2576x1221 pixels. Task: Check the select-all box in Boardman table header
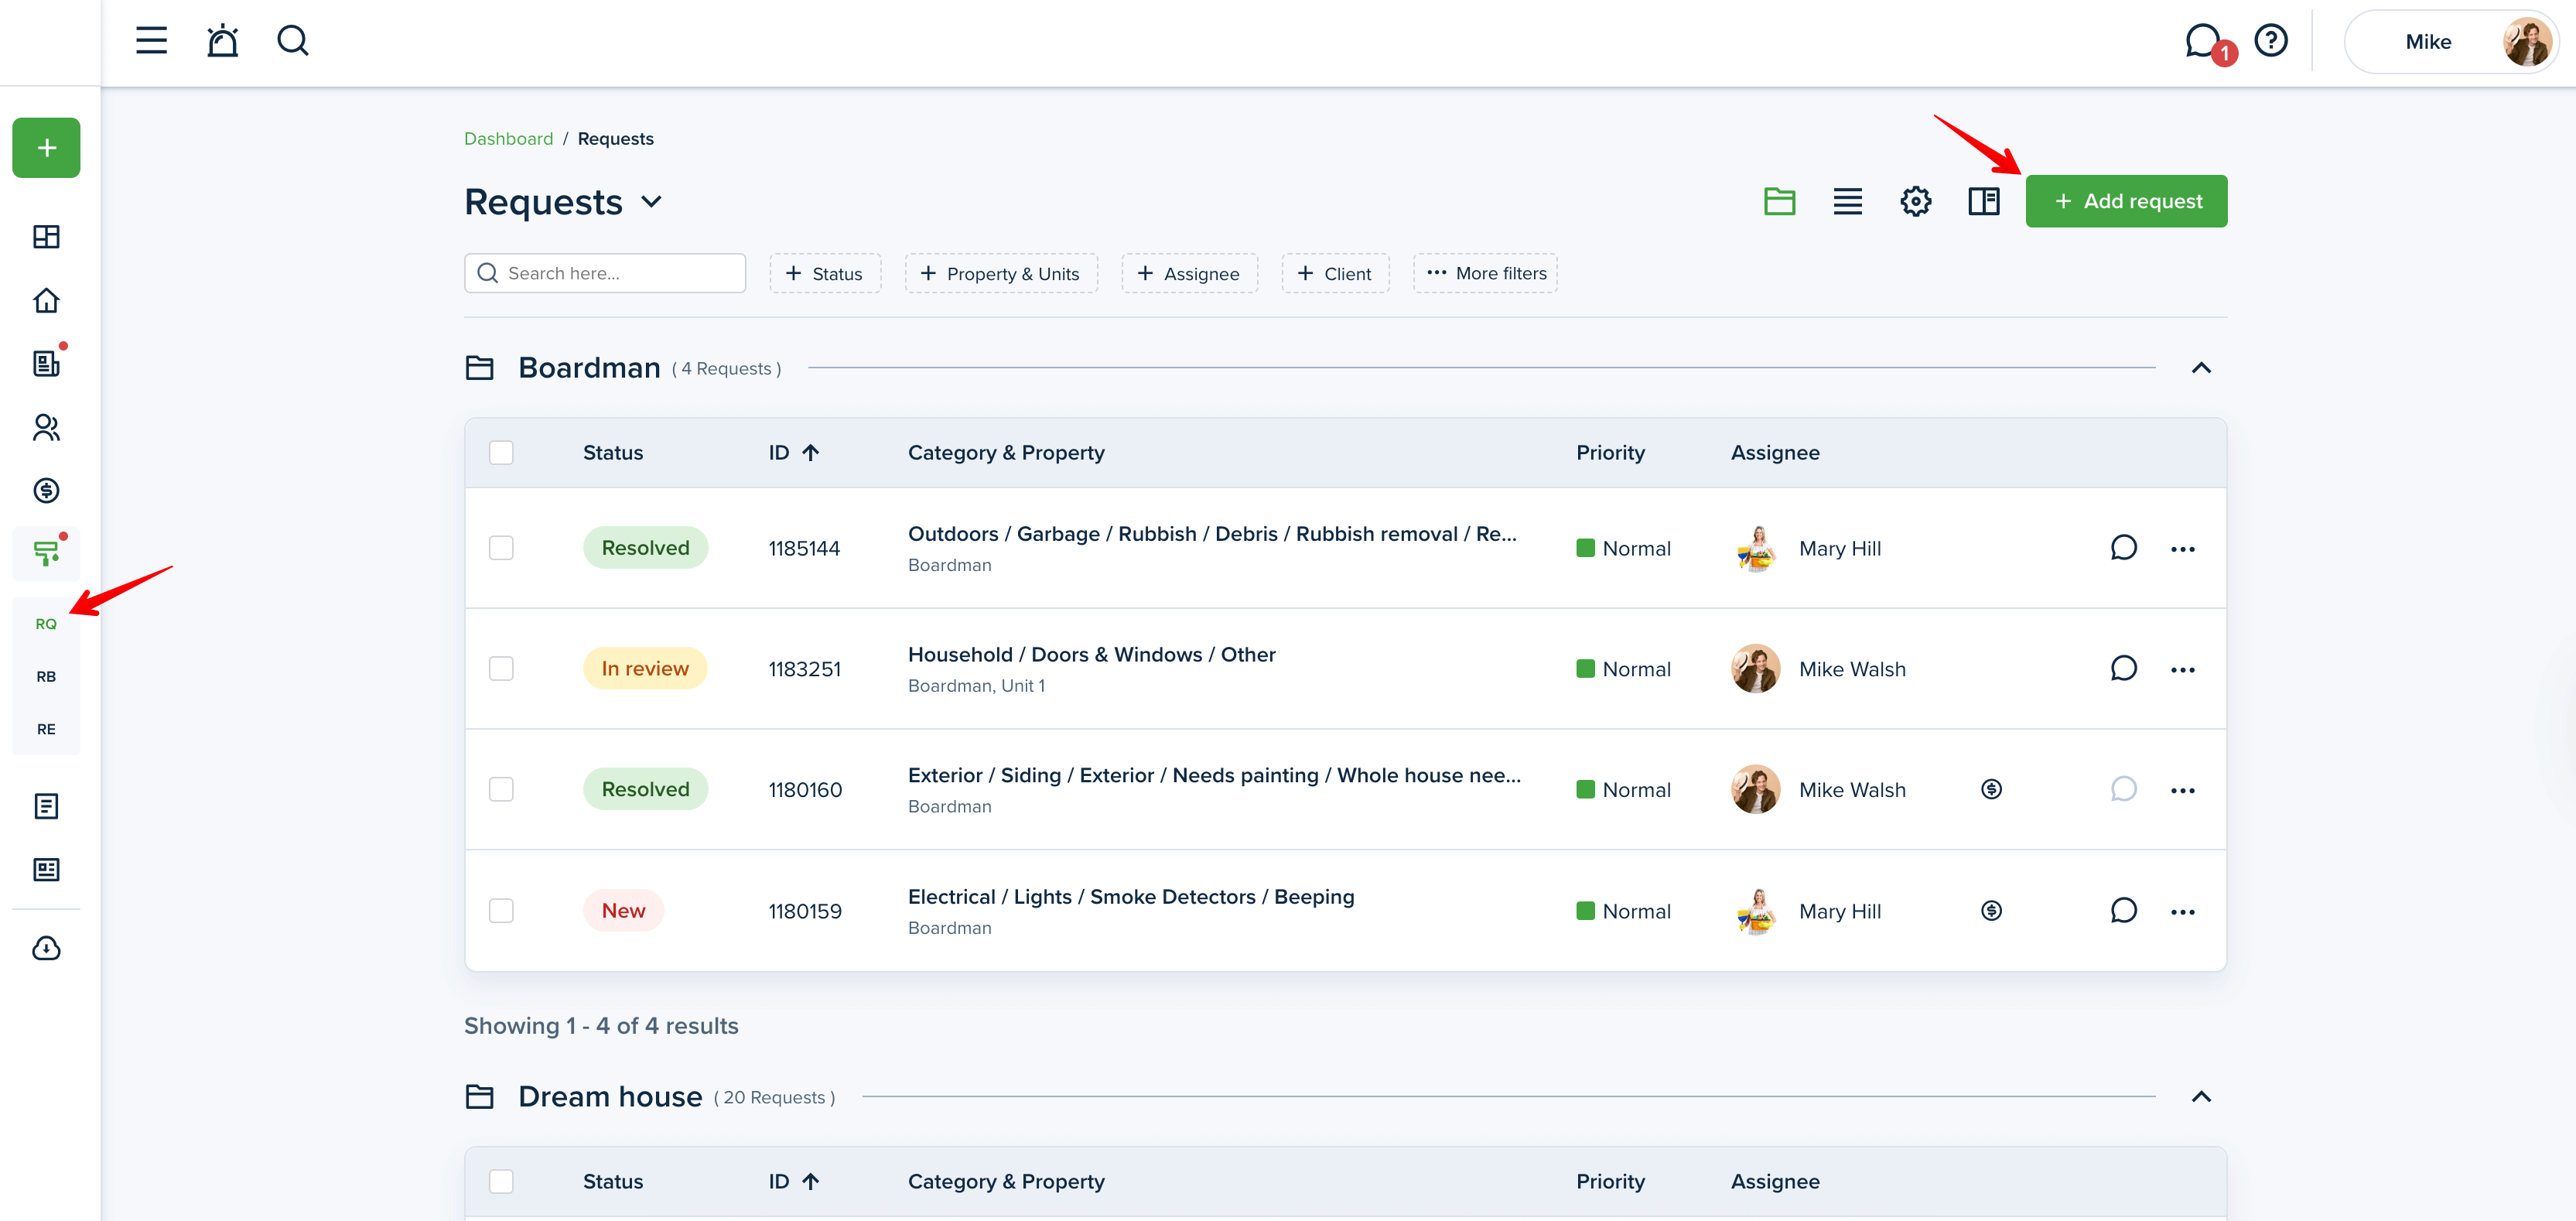501,452
